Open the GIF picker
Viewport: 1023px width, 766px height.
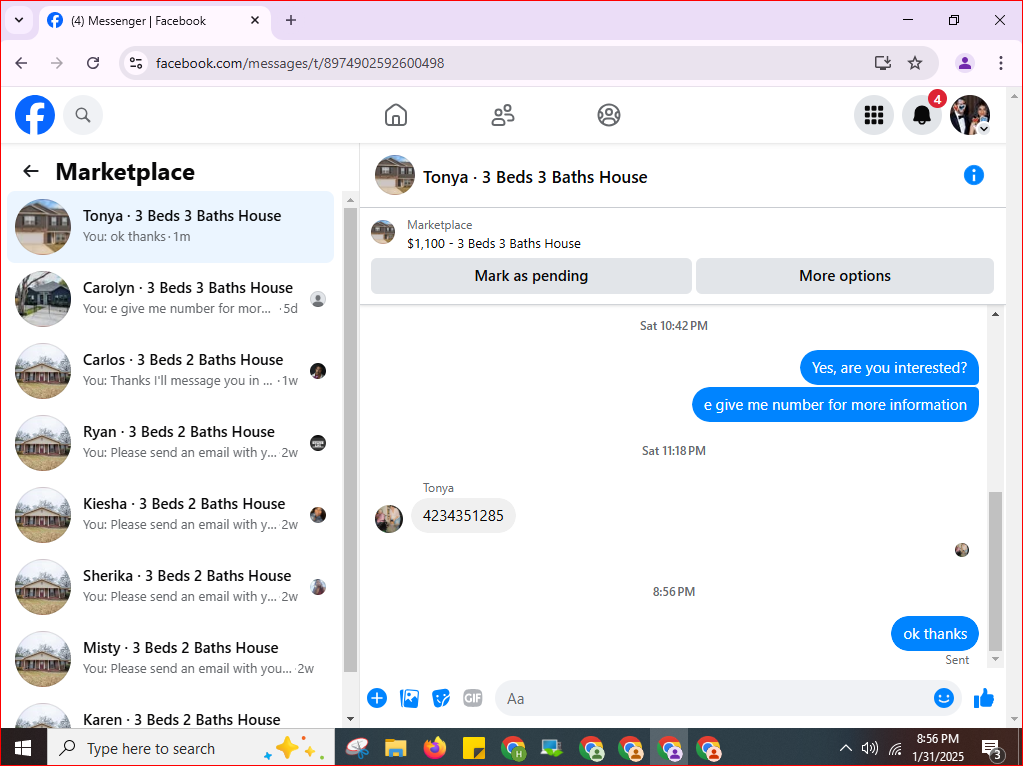(x=472, y=698)
